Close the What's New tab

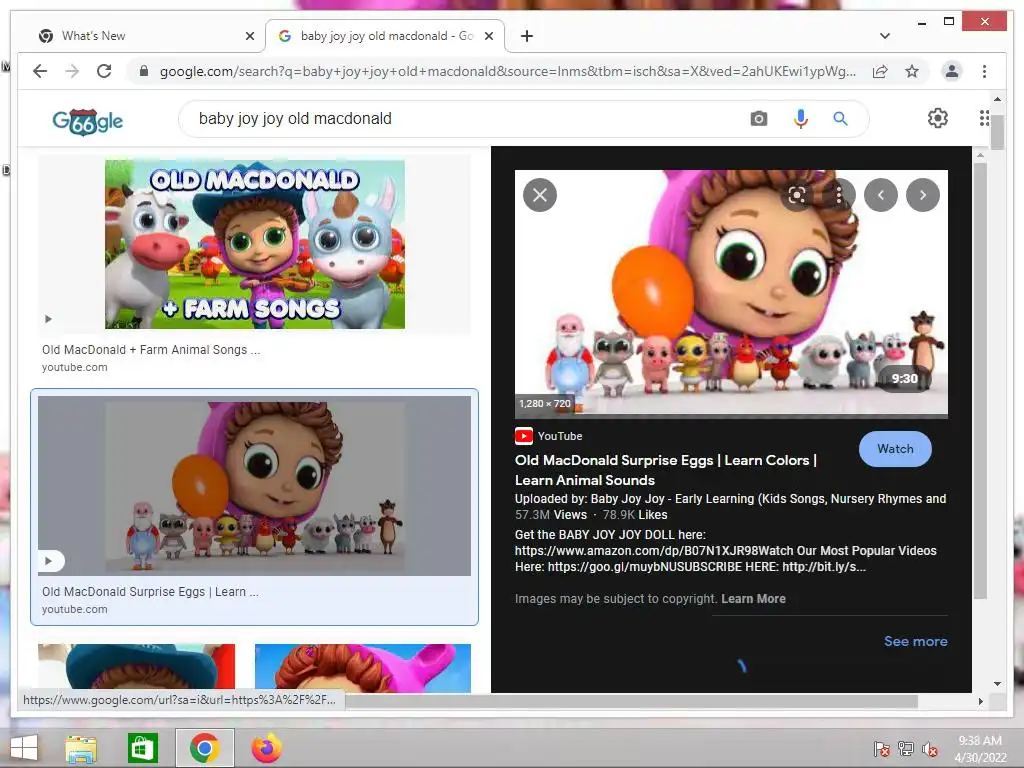(x=249, y=36)
